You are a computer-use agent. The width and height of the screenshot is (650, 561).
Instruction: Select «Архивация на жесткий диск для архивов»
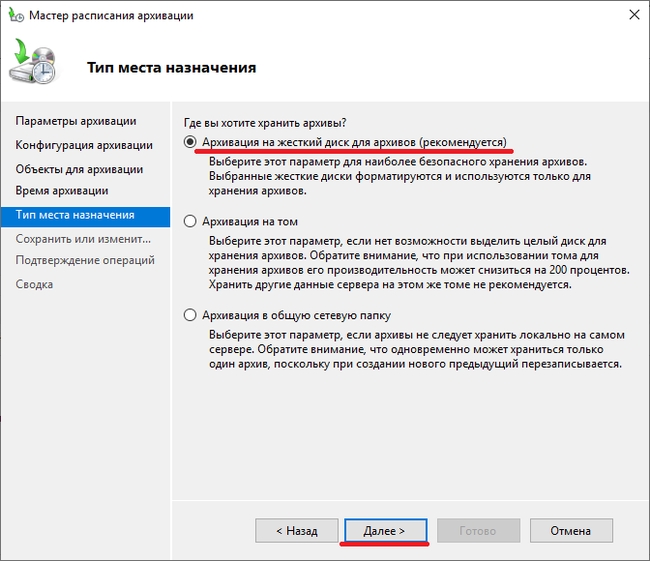(x=191, y=143)
